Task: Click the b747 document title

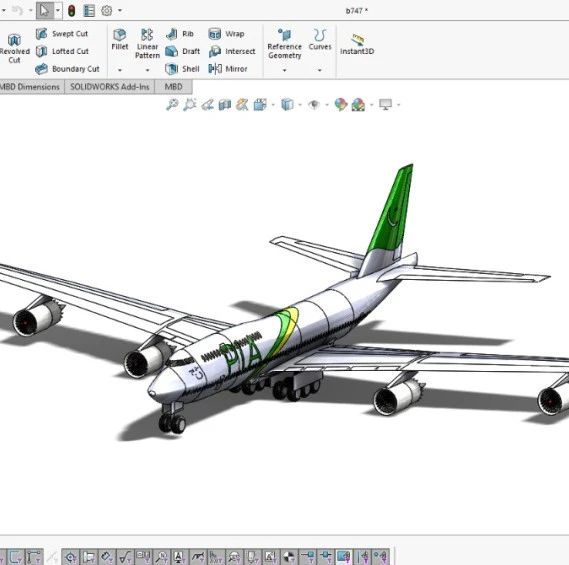Action: tap(356, 11)
